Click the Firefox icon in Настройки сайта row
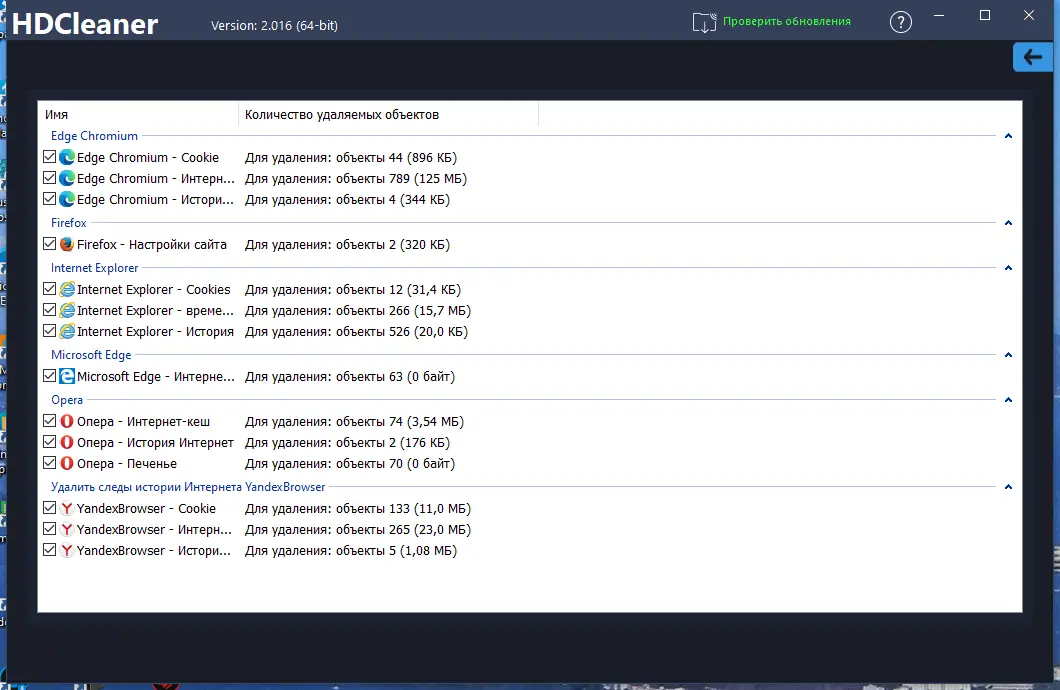The width and height of the screenshot is (1060, 690). click(67, 244)
